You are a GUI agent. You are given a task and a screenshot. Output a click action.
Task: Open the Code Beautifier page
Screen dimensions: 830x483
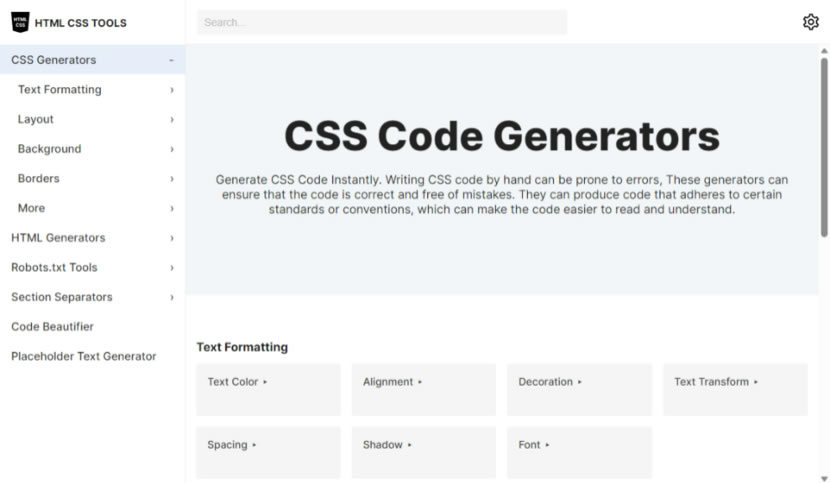tap(52, 327)
